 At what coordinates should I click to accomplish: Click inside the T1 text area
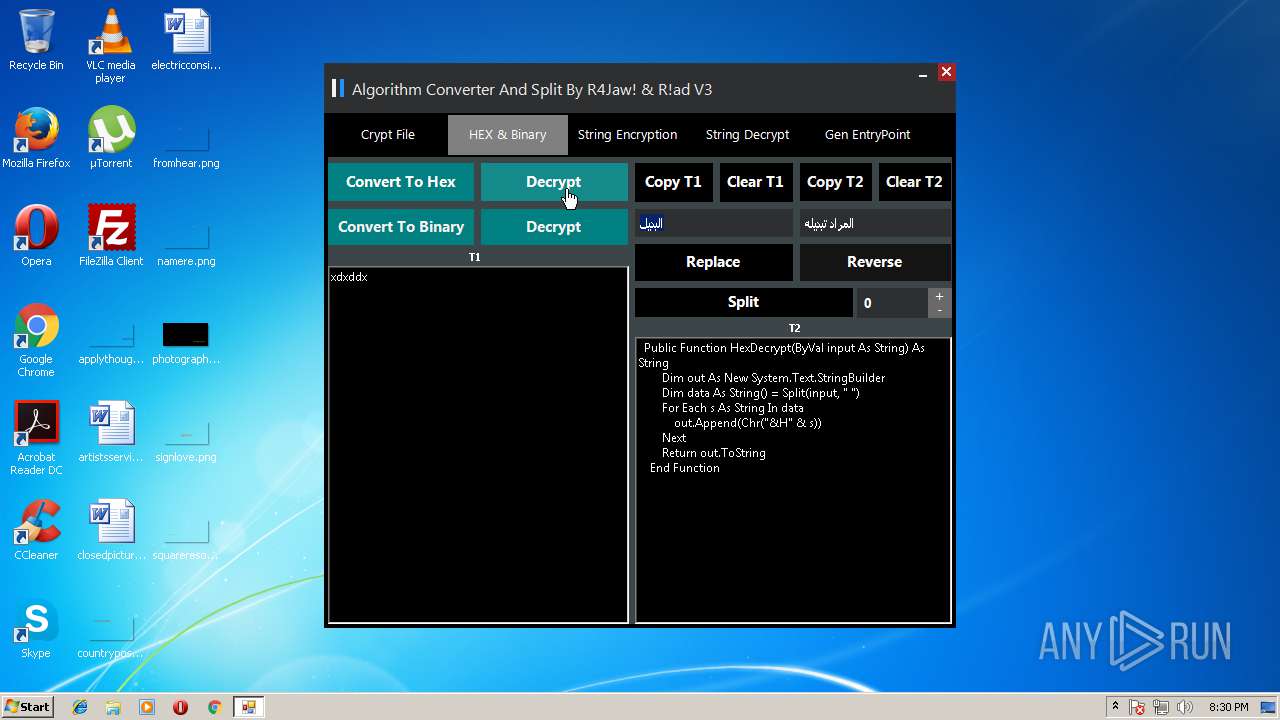(478, 445)
